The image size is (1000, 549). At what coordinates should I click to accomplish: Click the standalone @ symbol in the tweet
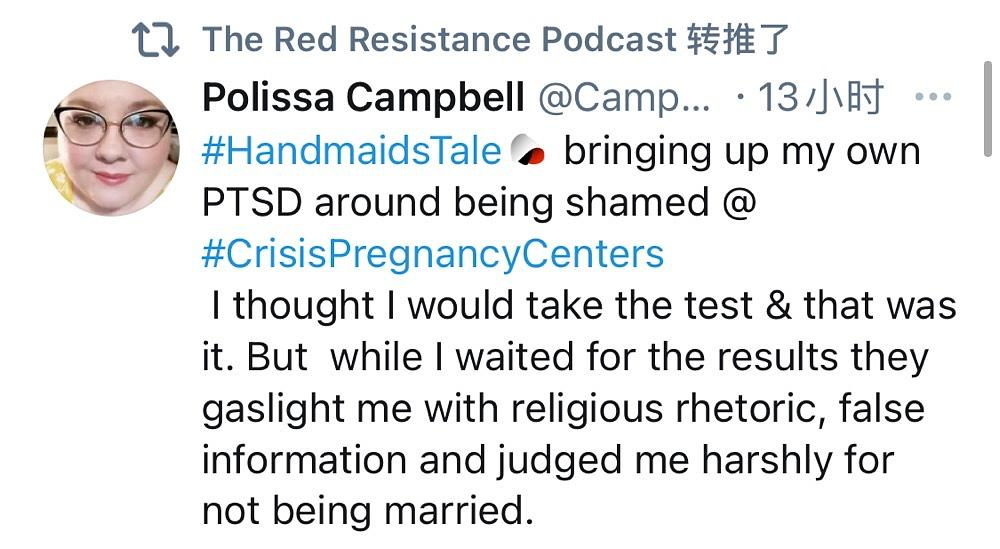740,203
